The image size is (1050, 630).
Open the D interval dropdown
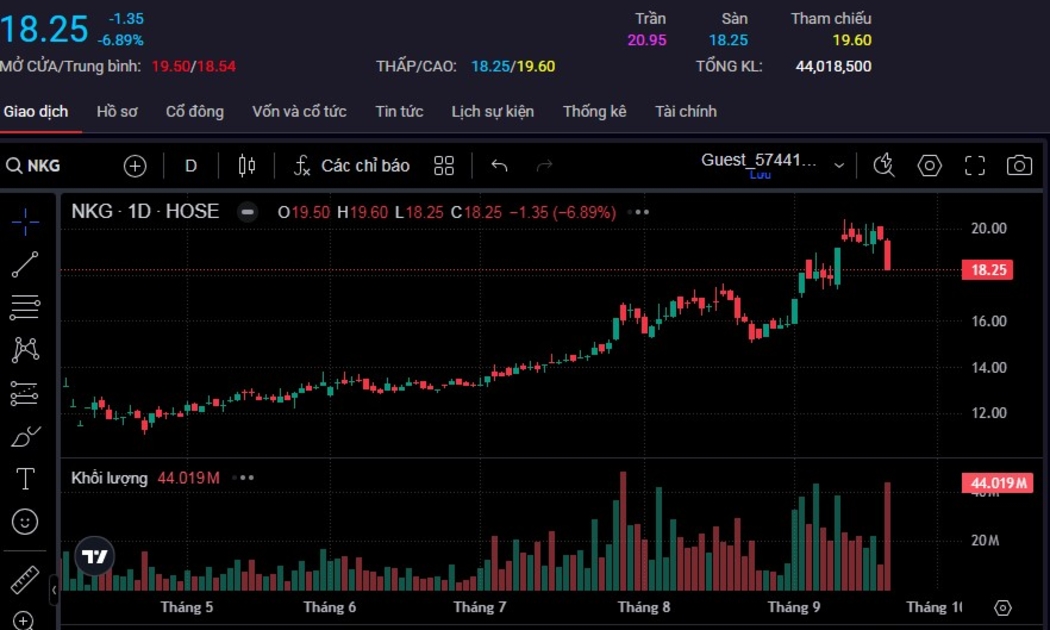[191, 166]
